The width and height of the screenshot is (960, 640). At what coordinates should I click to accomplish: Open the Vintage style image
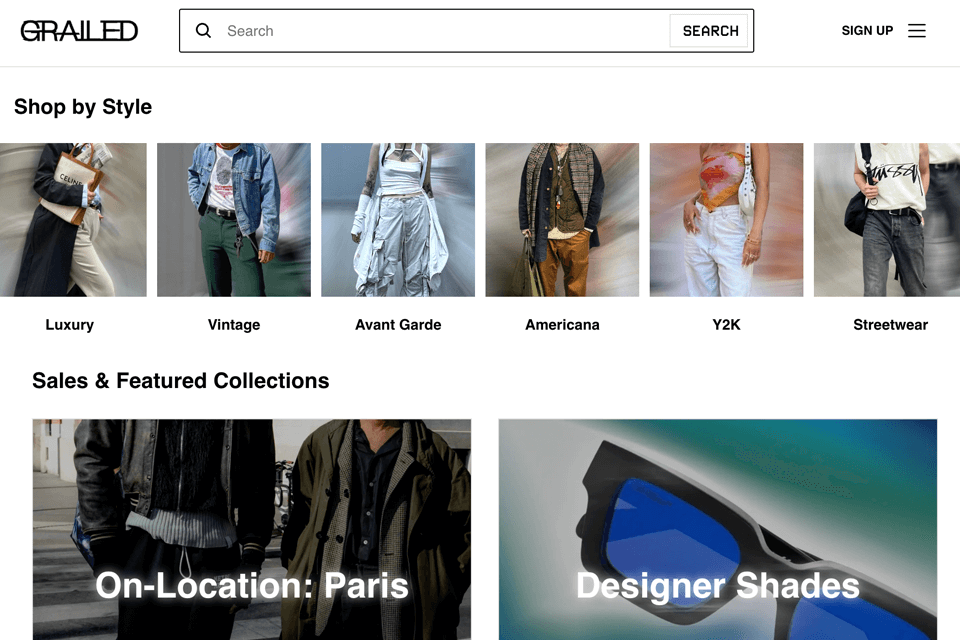(234, 220)
